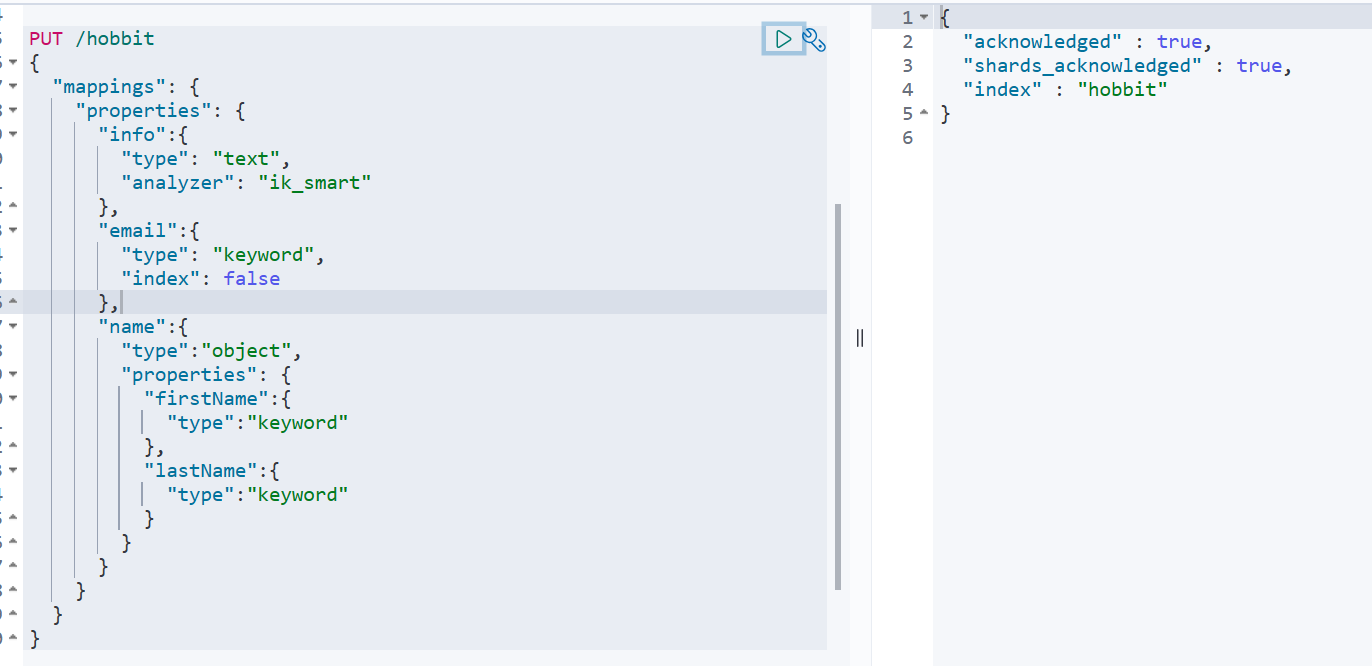The image size is (1372, 666).
Task: Click the fold arrow beside the request's opening brace
Action: (x=13, y=63)
